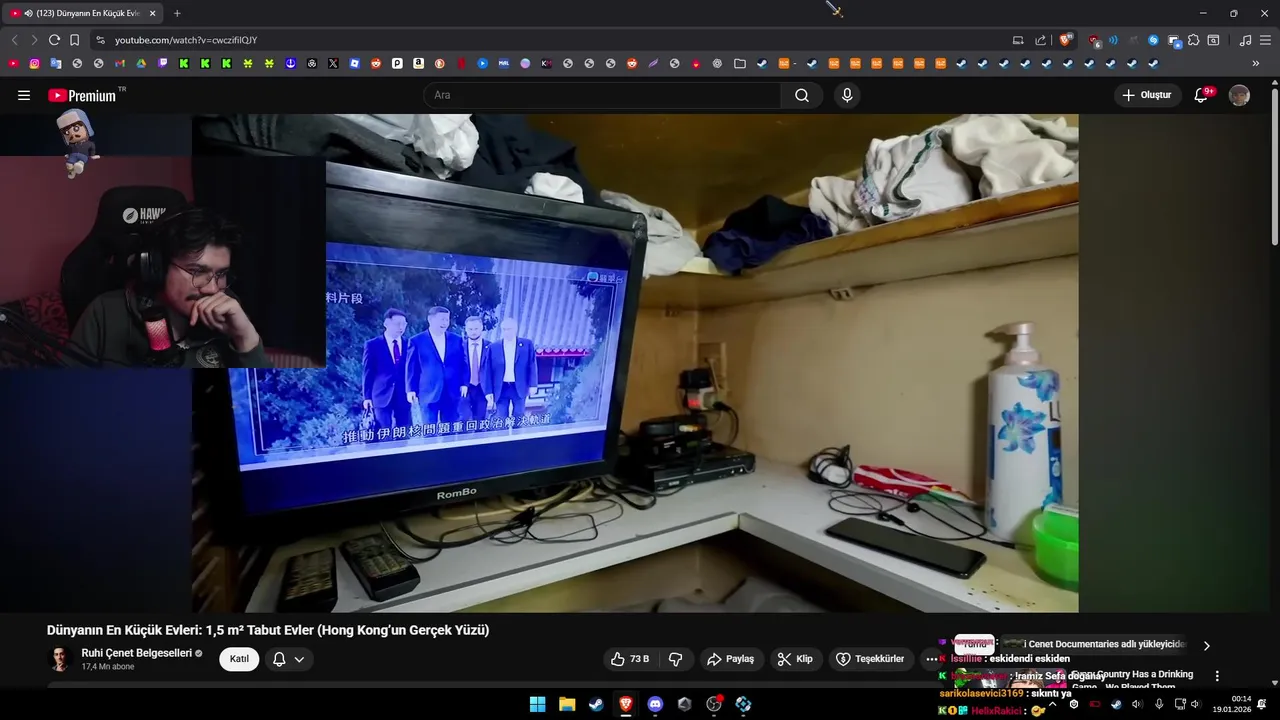1280x720 pixels.
Task: Click the video player to pause
Action: tap(635, 362)
